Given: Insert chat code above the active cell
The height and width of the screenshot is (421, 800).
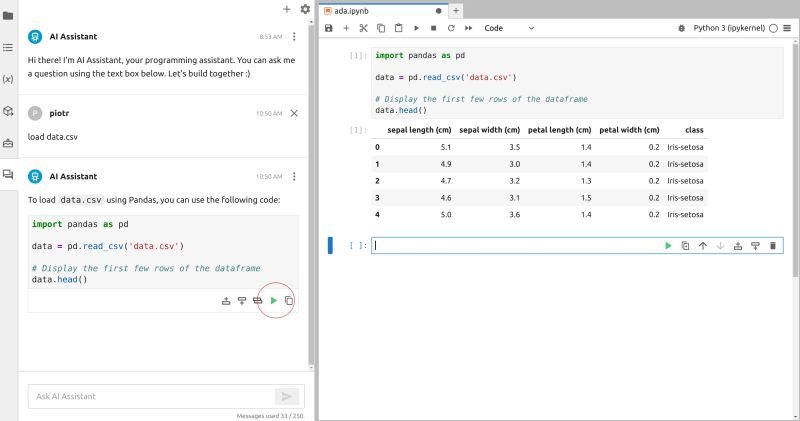Looking at the screenshot, I should [x=226, y=301].
